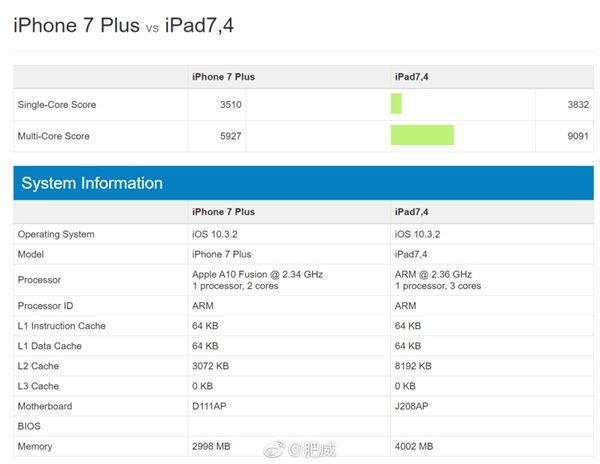Screen dimensions: 600x464
Task: Click 'ARM @ 2.36 GHz' processor value
Action: [x=433, y=274]
